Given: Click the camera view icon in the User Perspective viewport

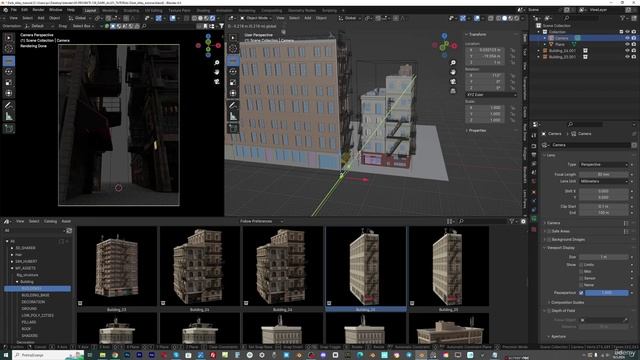Looking at the screenshot, I should [x=453, y=81].
